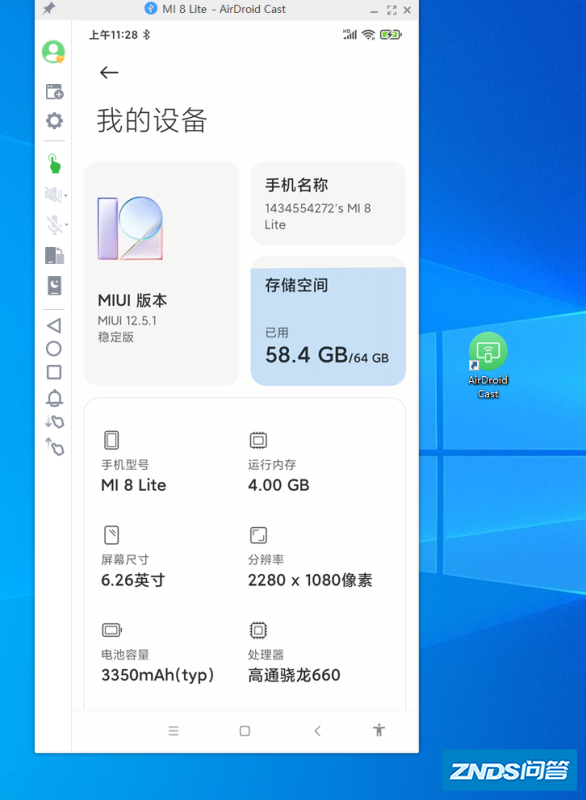
Task: Click the battery icon above 电池容量
Action: coord(112,630)
